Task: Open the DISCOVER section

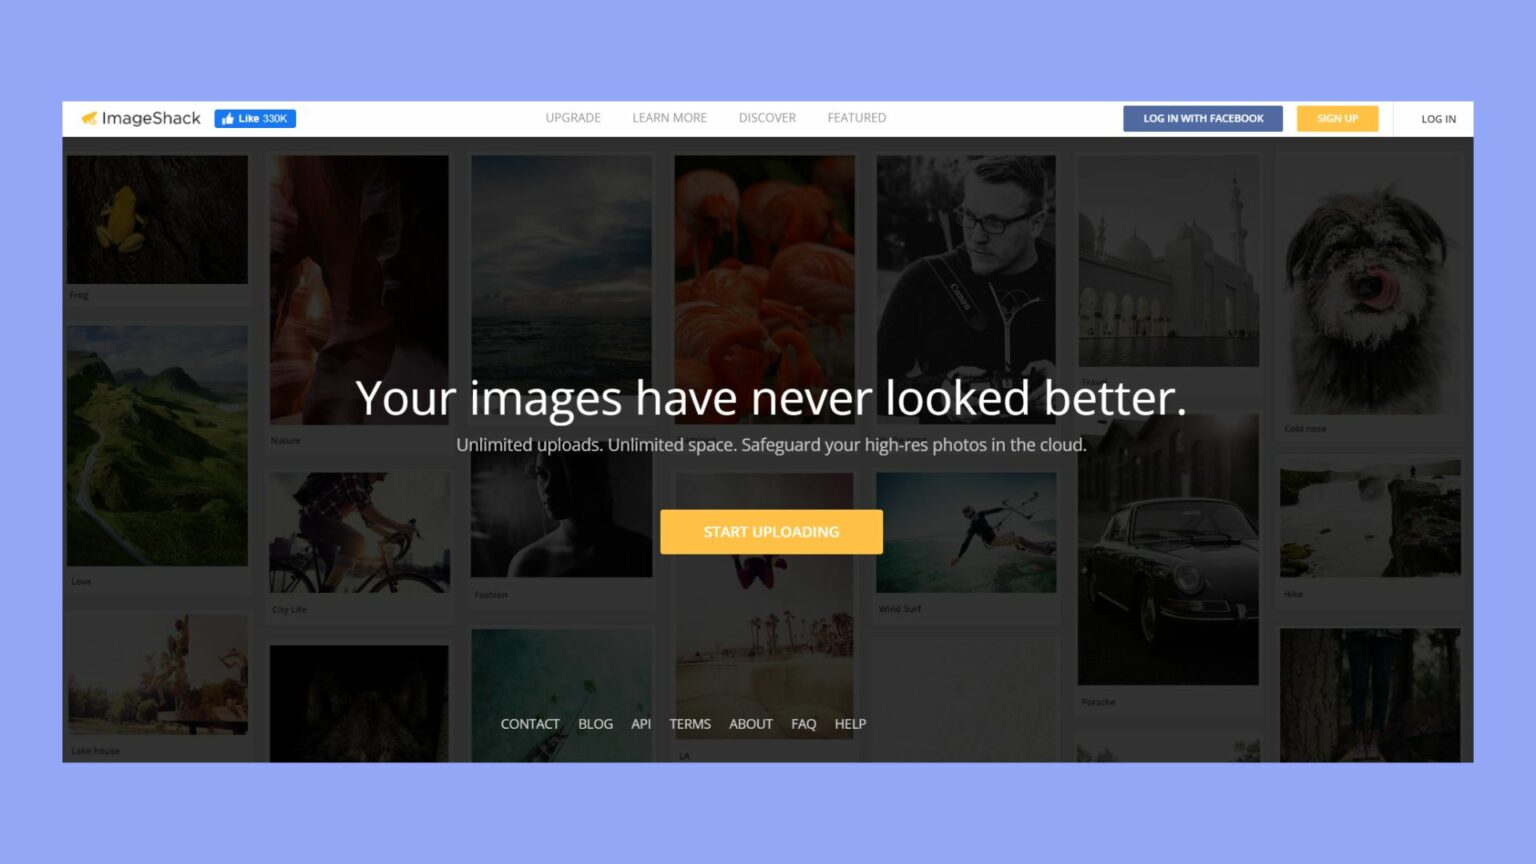Action: point(766,118)
